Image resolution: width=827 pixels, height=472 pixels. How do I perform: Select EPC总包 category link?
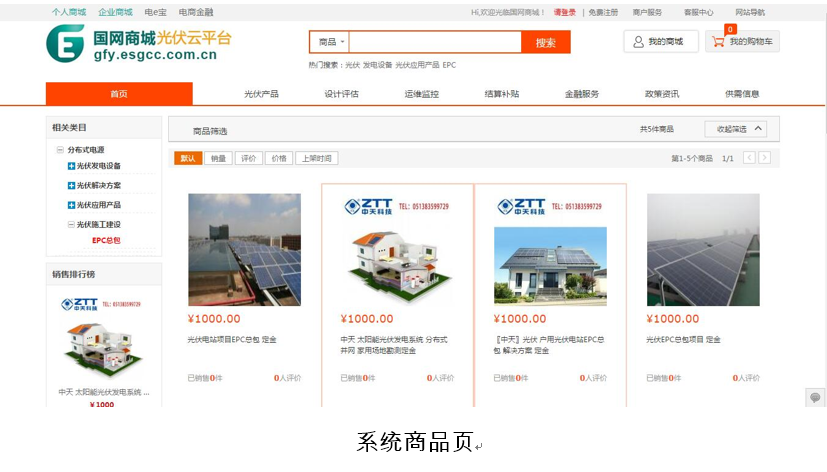pos(106,240)
